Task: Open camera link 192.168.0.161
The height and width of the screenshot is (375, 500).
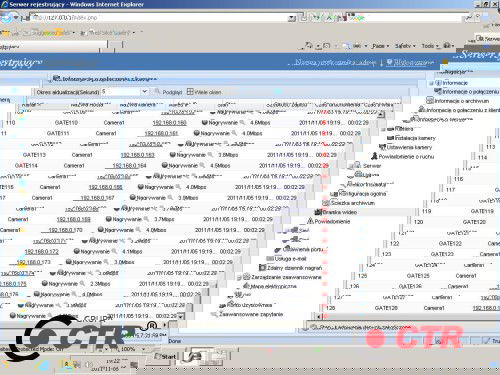Action: pos(161,133)
